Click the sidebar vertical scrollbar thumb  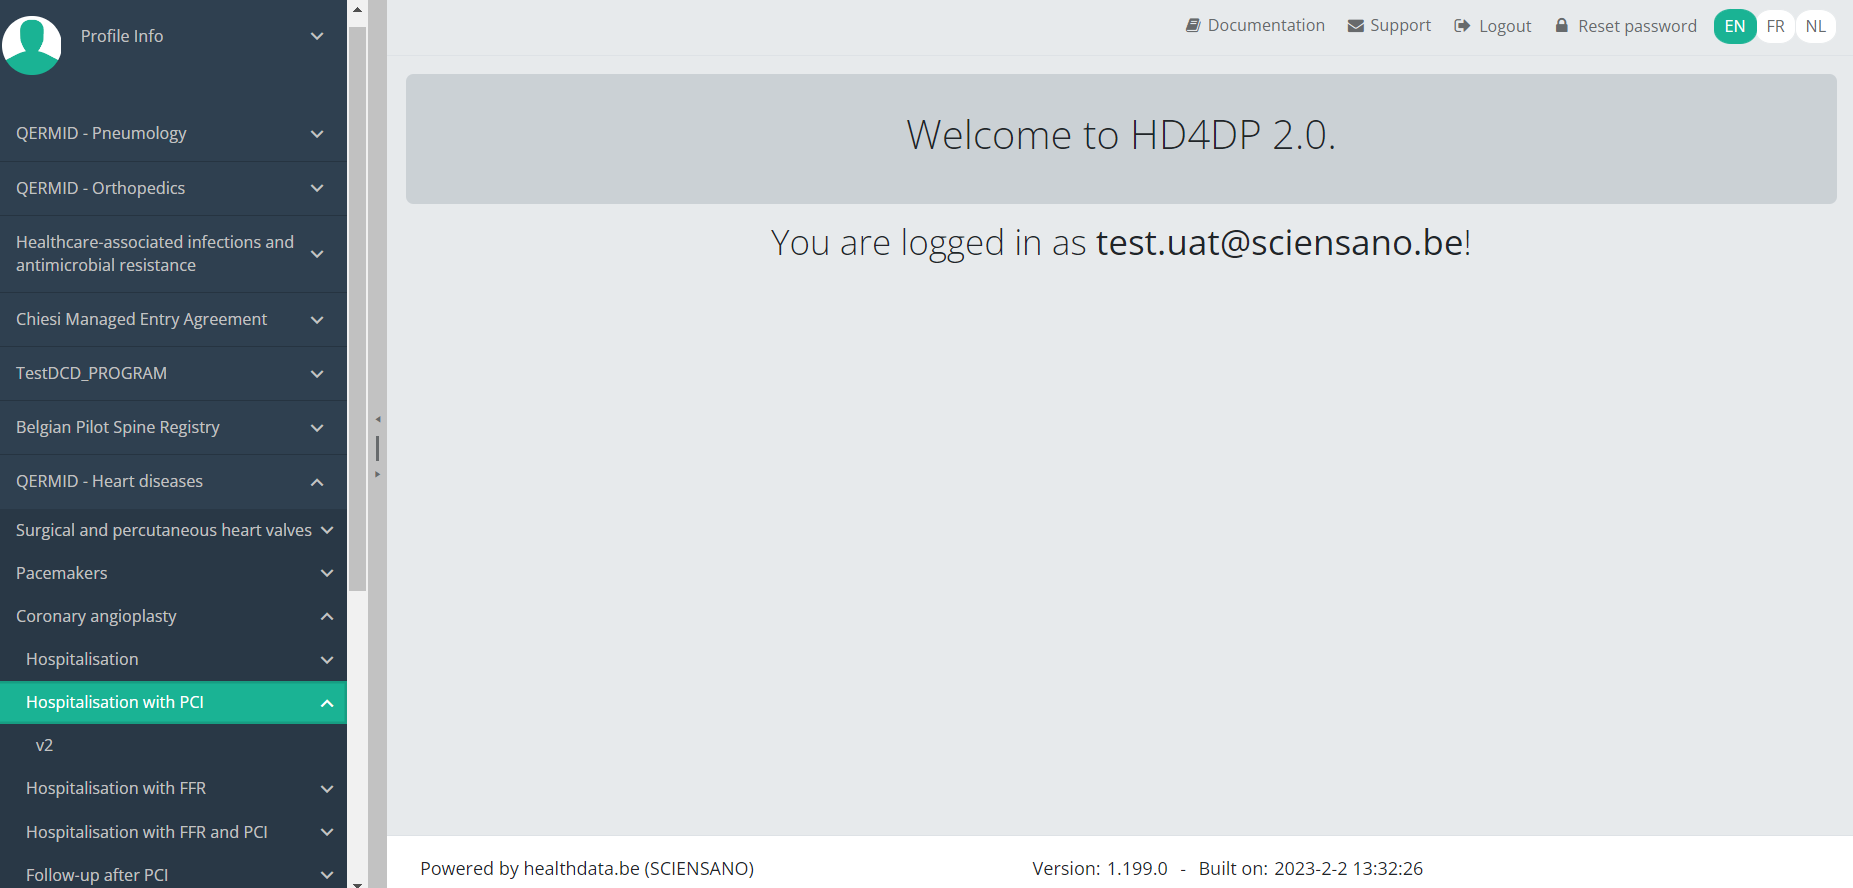pos(357,300)
